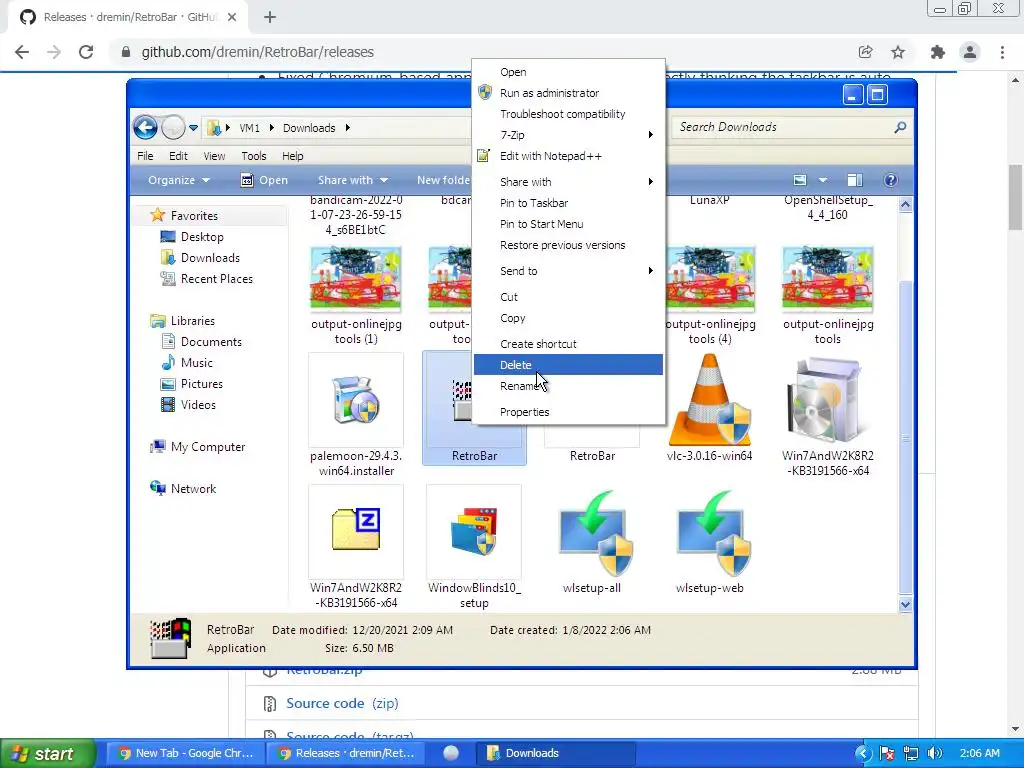Viewport: 1024px width, 768px height.
Task: Open Explorer help question mark icon
Action: [890, 180]
